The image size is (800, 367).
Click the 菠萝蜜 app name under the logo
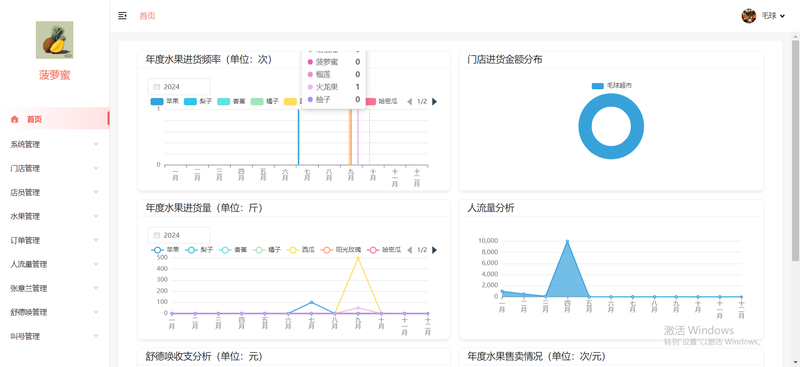(x=55, y=75)
